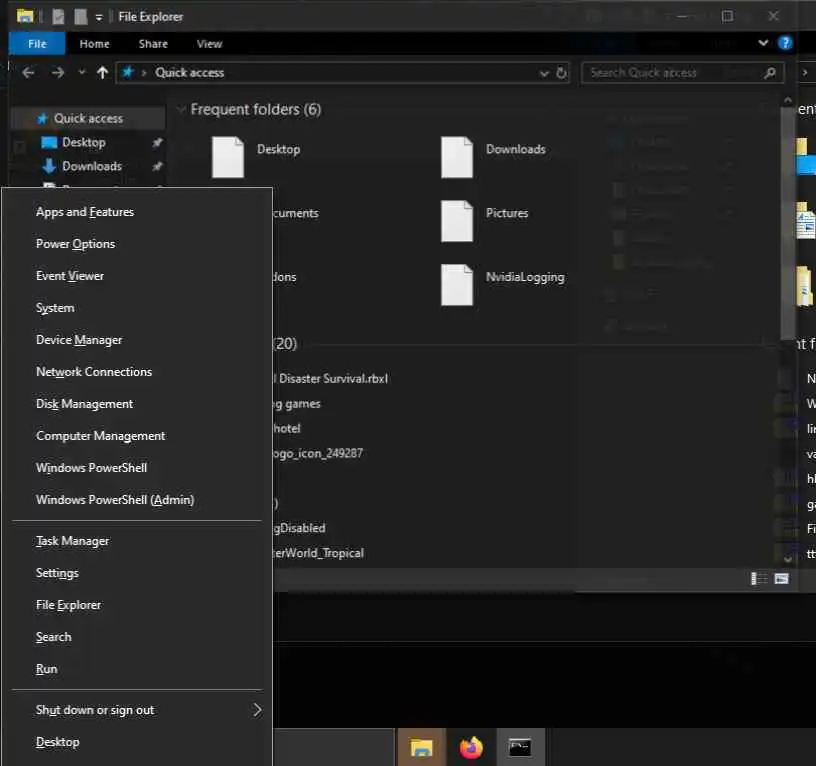Switch to the Share ribbon tab

pyautogui.click(x=153, y=44)
